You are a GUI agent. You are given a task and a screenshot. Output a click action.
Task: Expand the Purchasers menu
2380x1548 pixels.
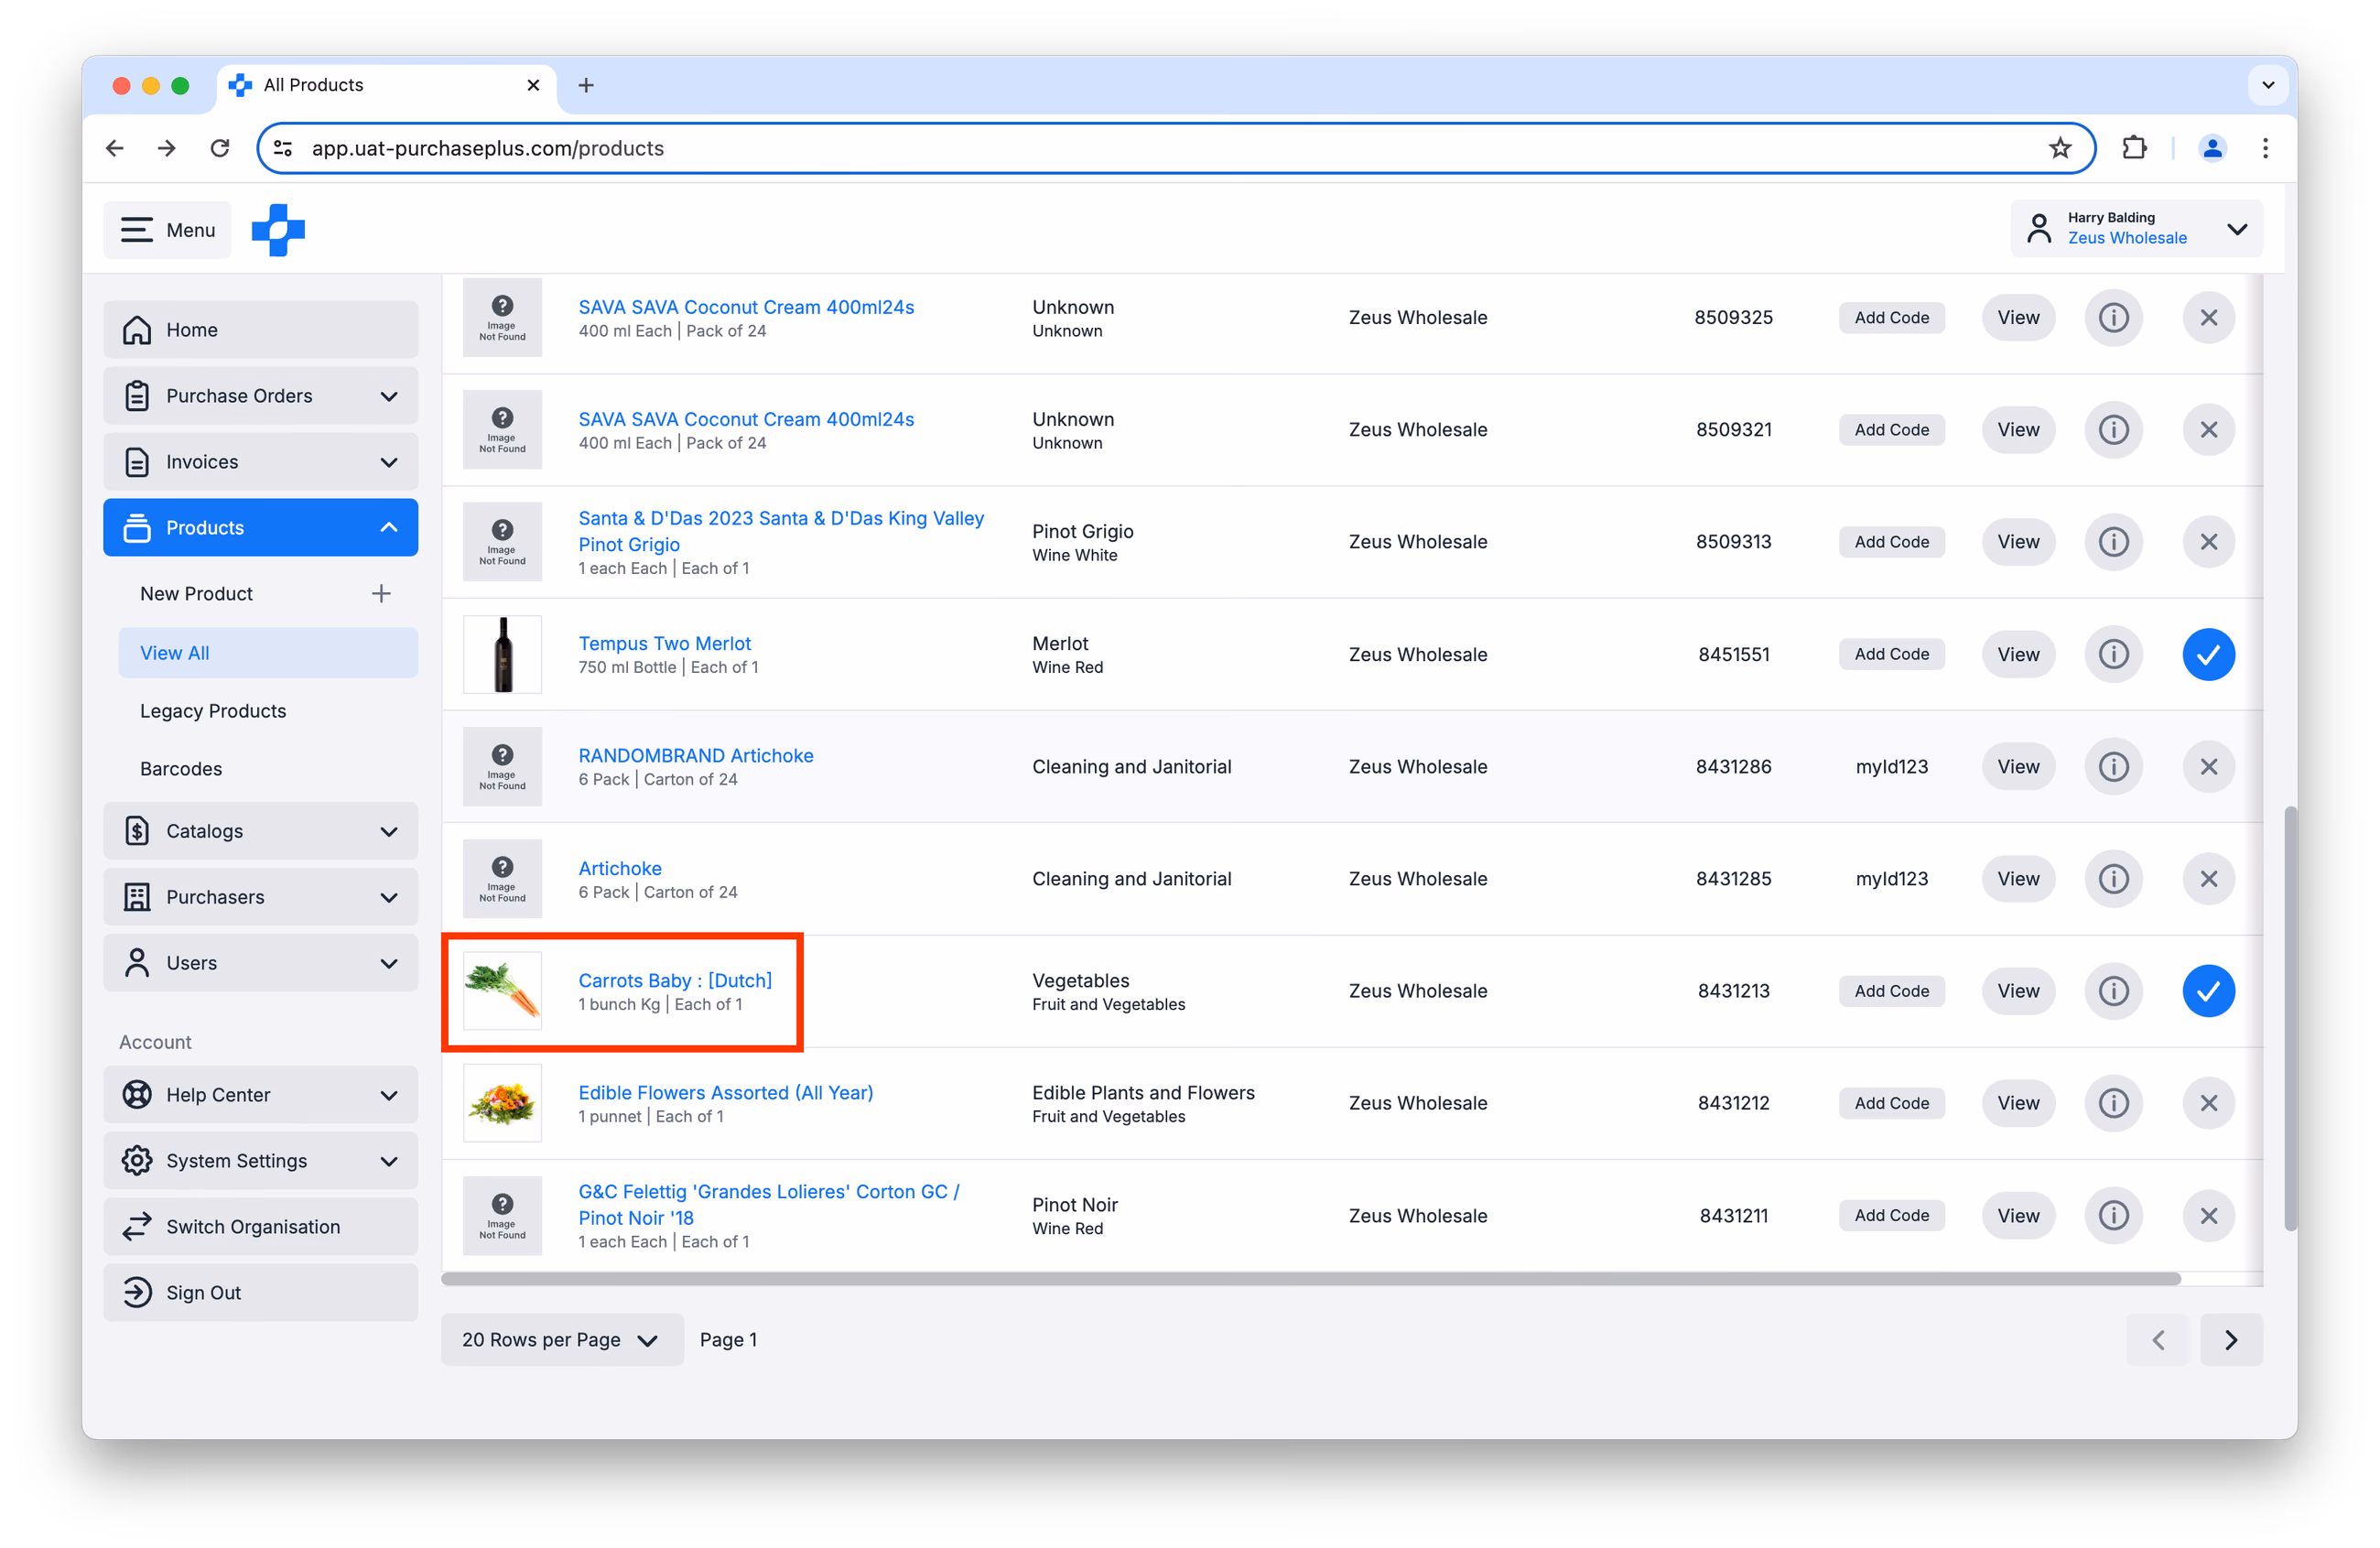pyautogui.click(x=260, y=897)
